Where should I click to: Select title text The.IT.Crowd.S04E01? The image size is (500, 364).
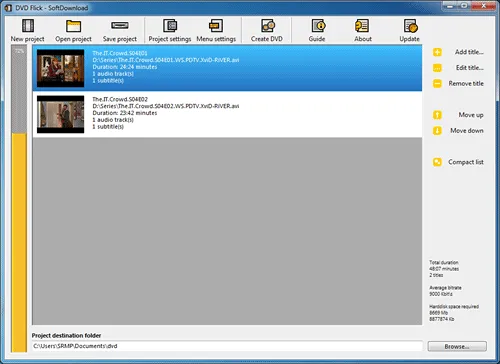120,53
